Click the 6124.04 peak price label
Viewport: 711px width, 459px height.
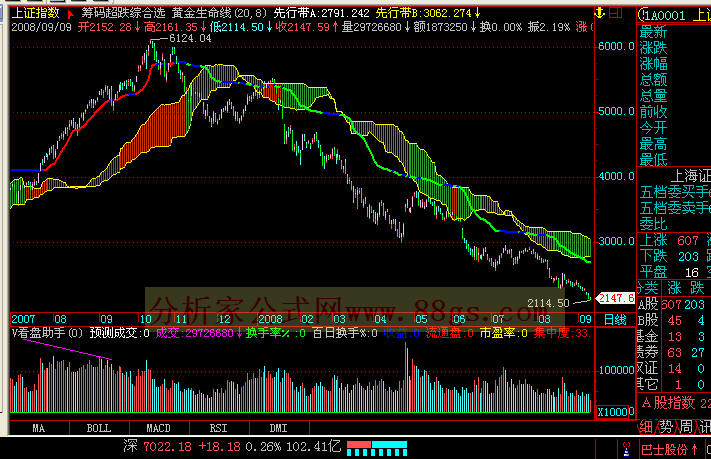tap(190, 39)
